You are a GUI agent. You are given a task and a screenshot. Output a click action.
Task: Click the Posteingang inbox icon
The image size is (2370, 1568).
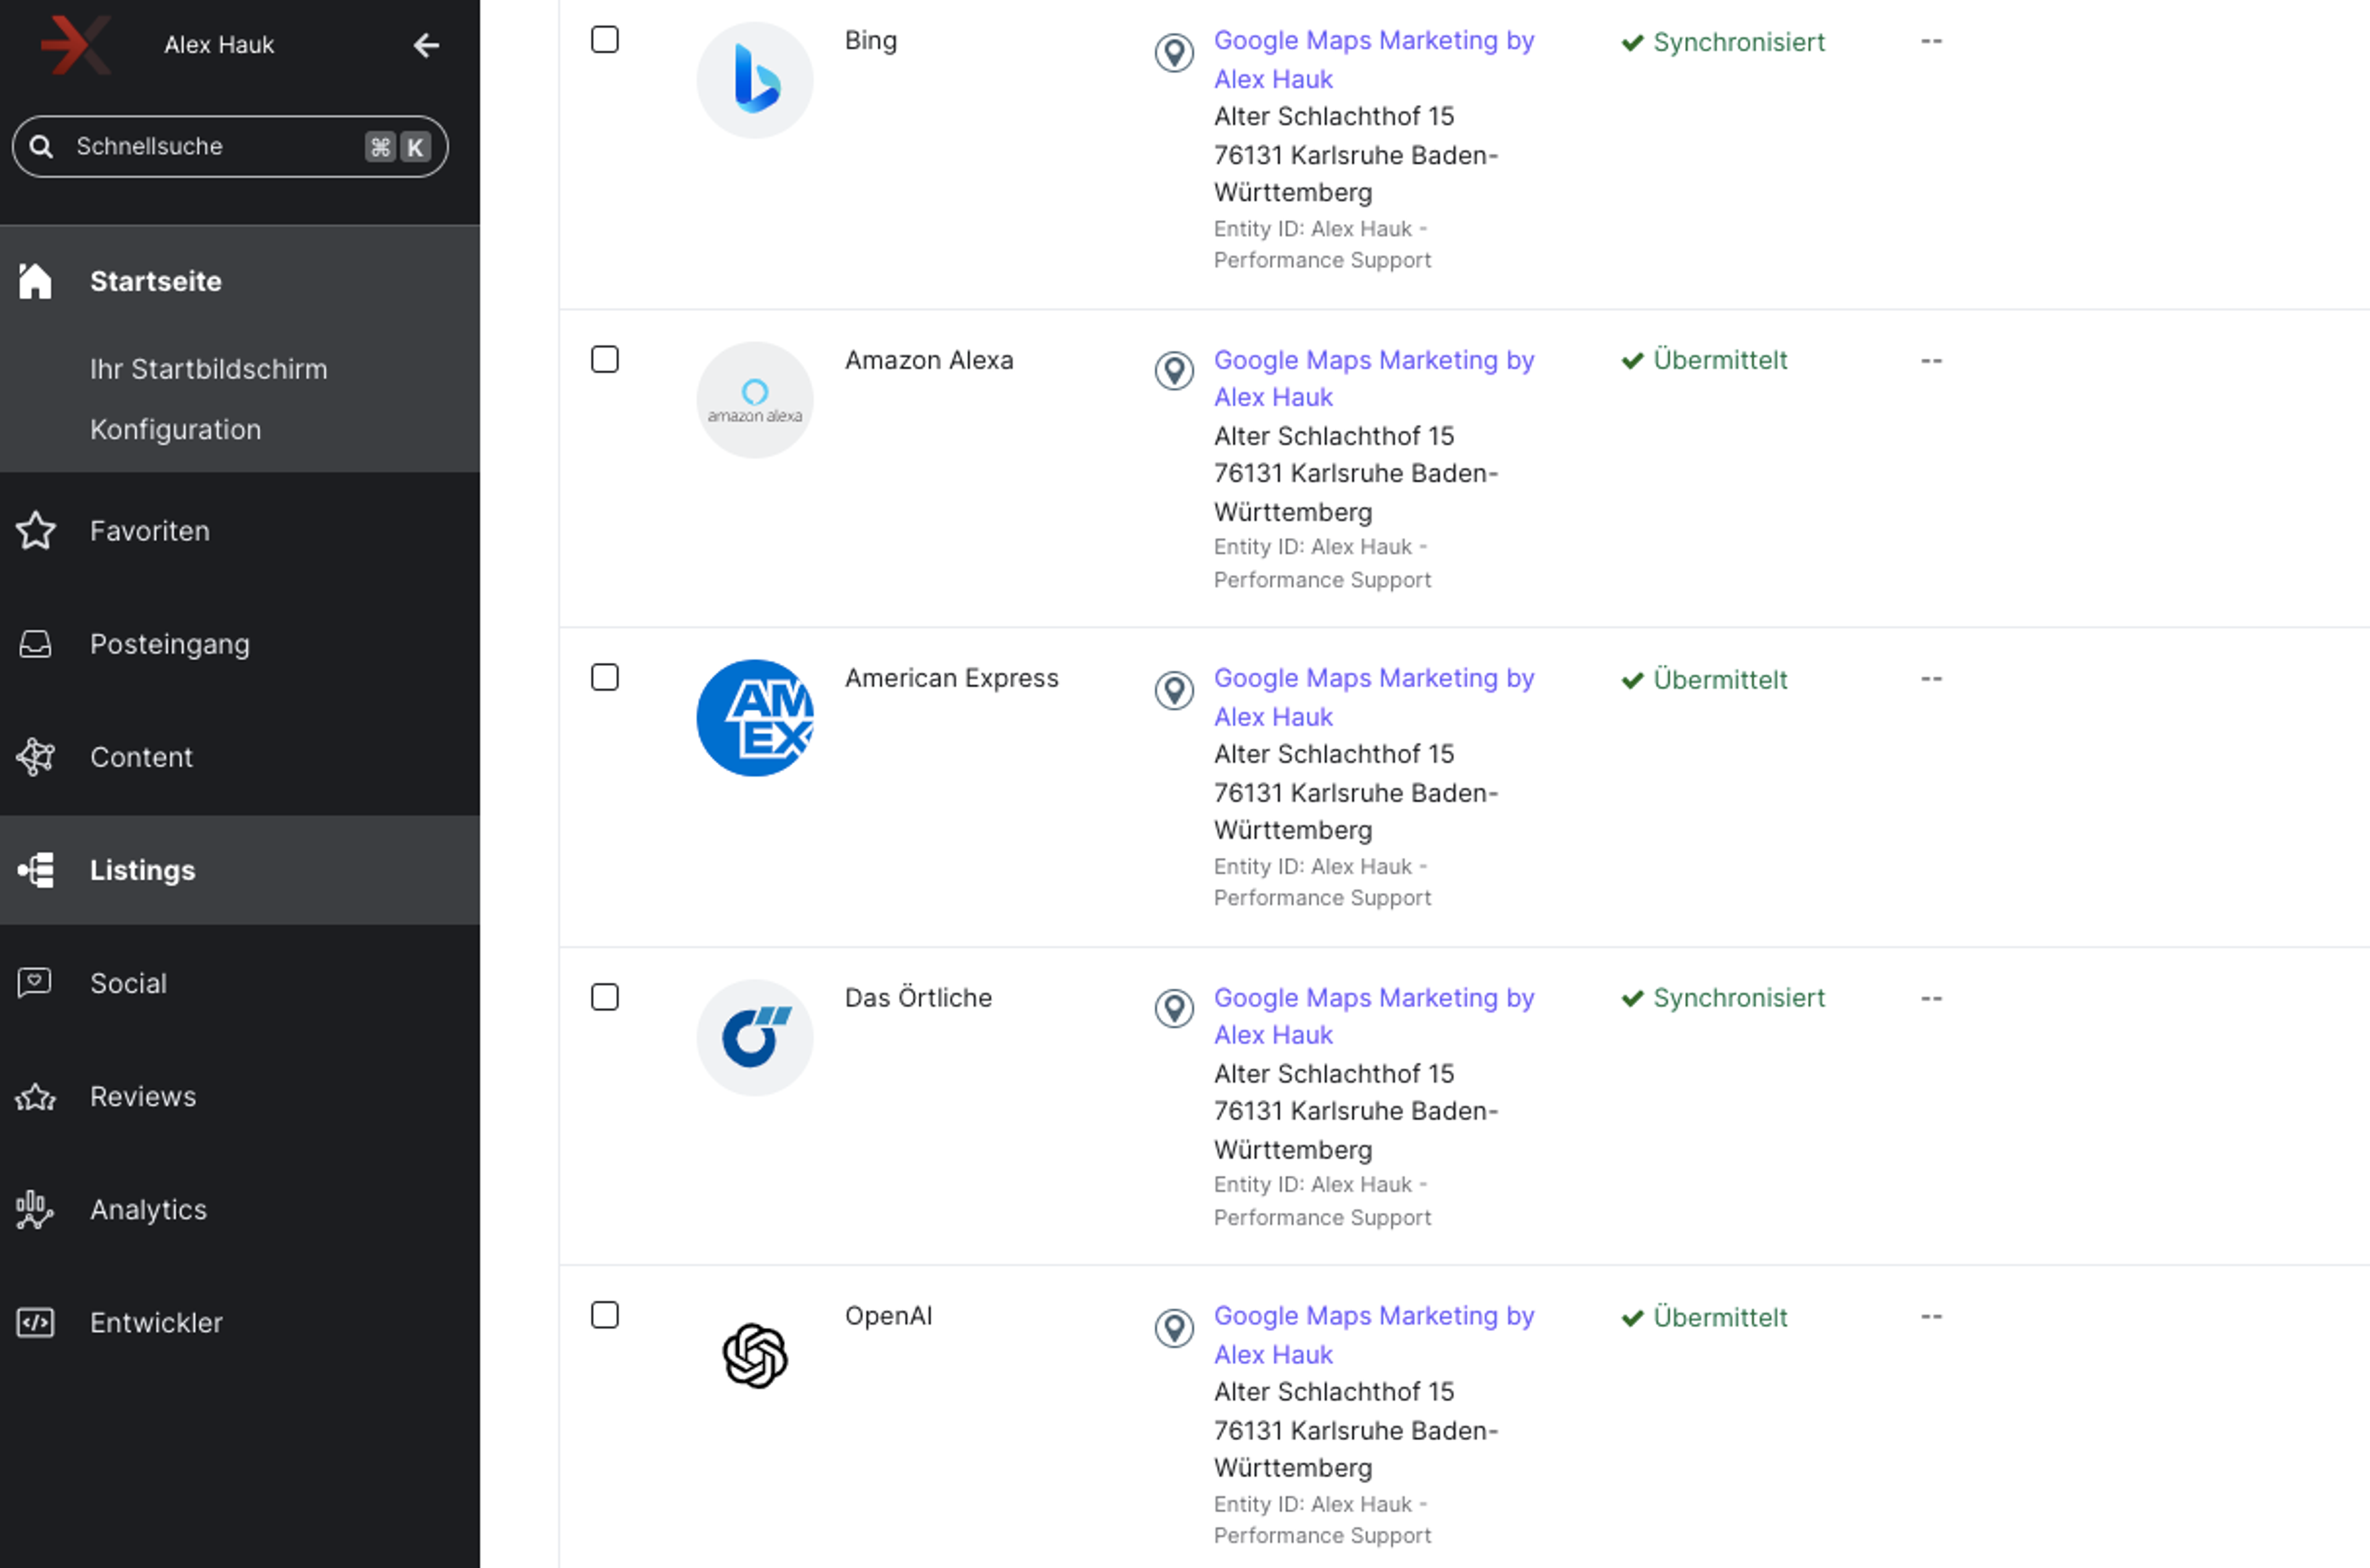tap(35, 644)
